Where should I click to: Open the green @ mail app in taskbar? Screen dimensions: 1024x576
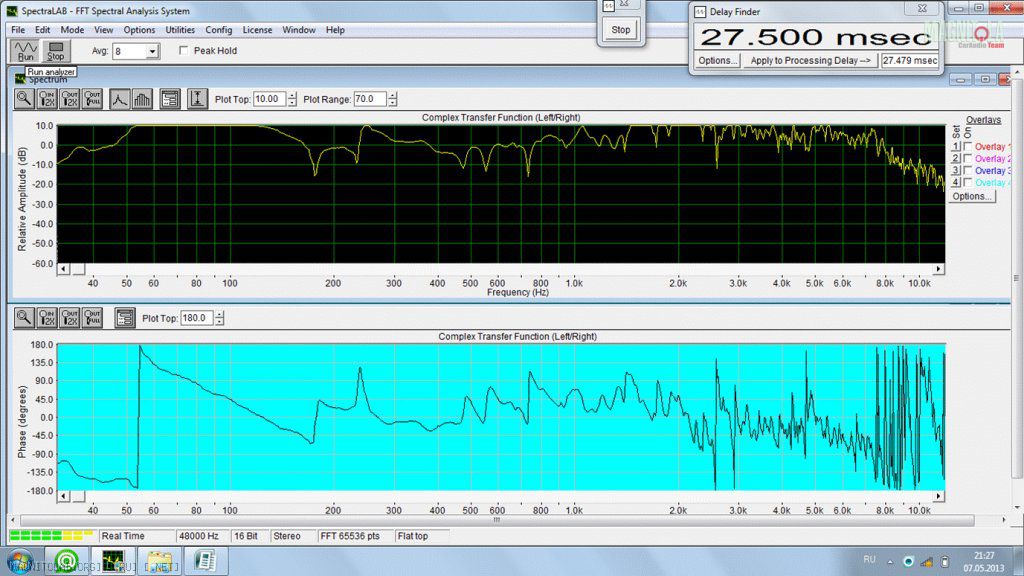pos(67,561)
